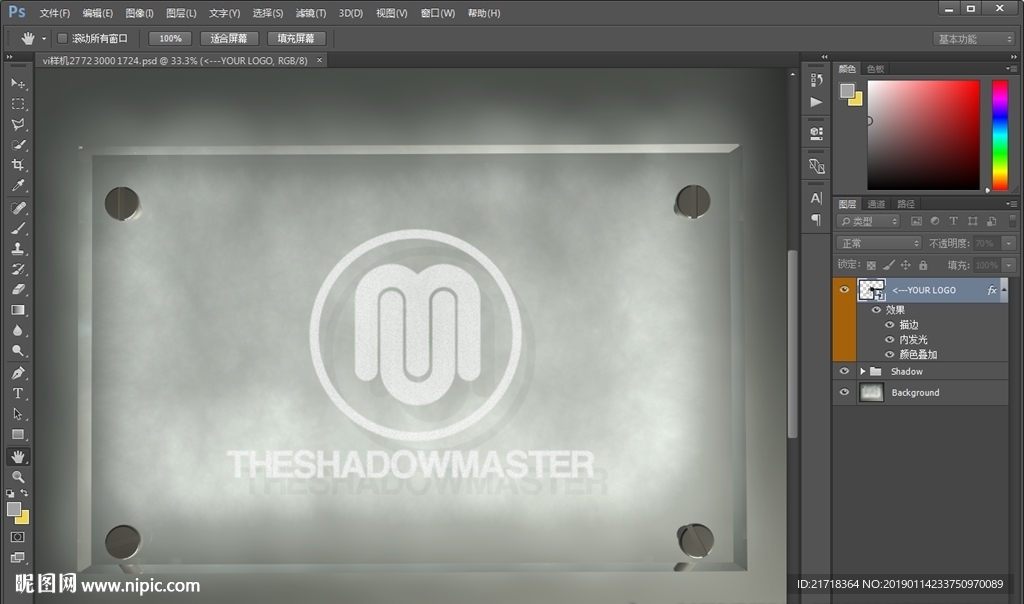Select the Eraser tool
This screenshot has width=1024, height=604.
click(x=18, y=289)
